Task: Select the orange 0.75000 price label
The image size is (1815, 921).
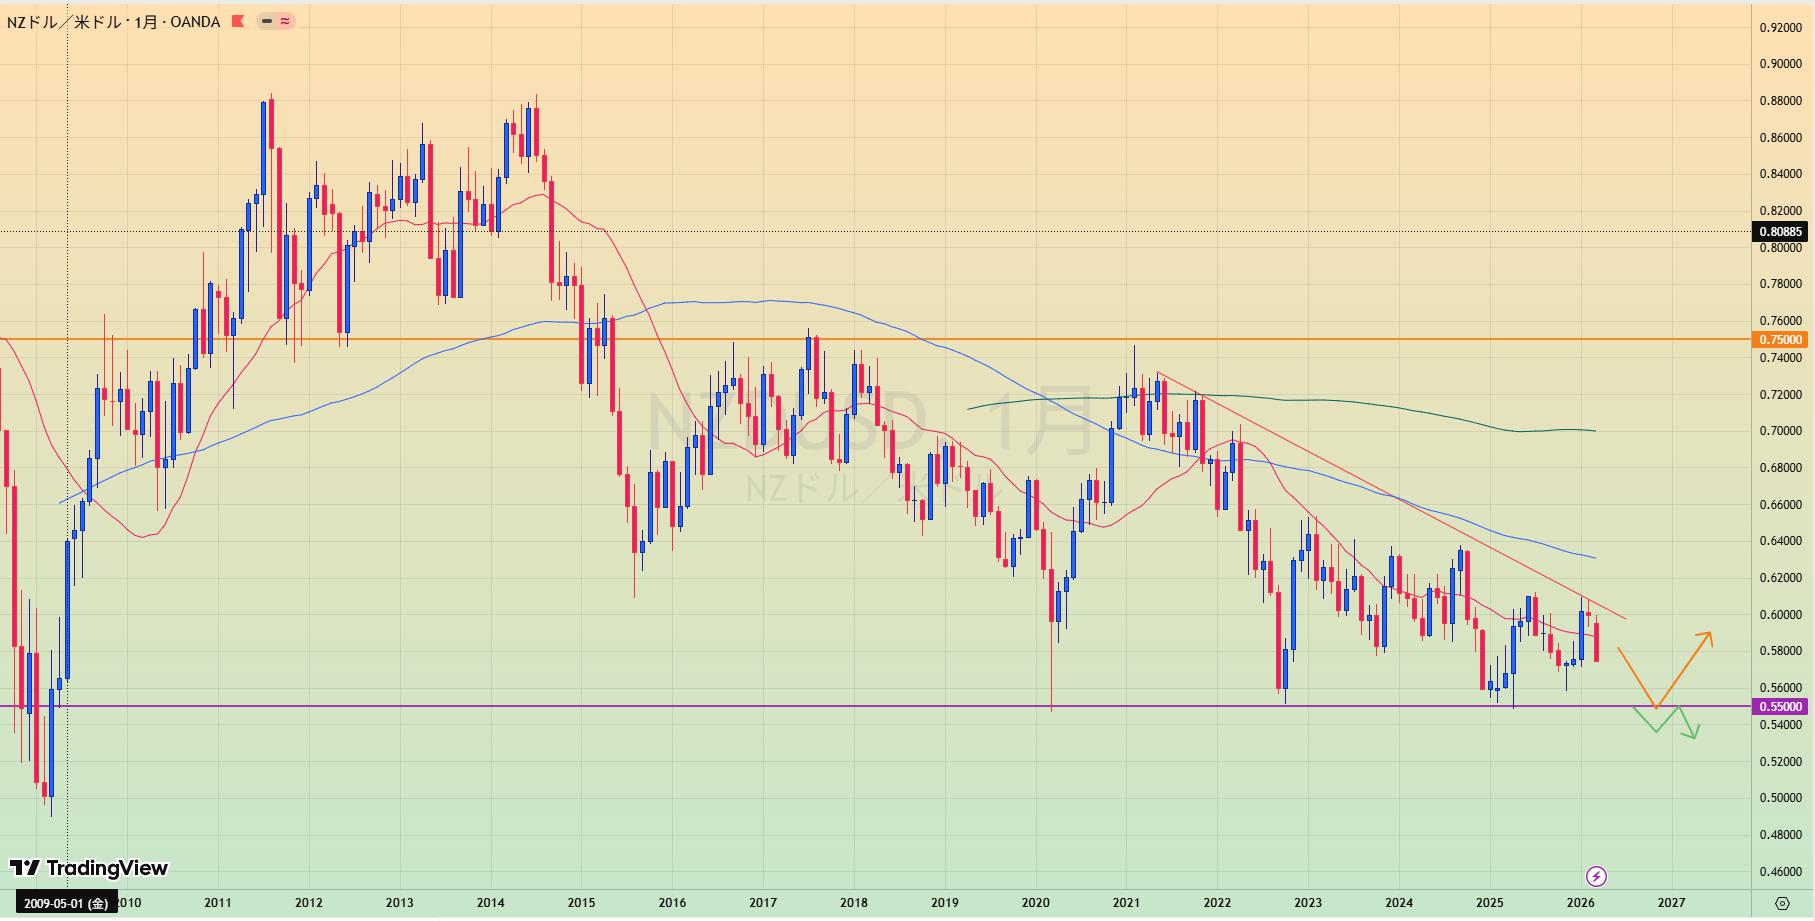Action: (x=1781, y=340)
